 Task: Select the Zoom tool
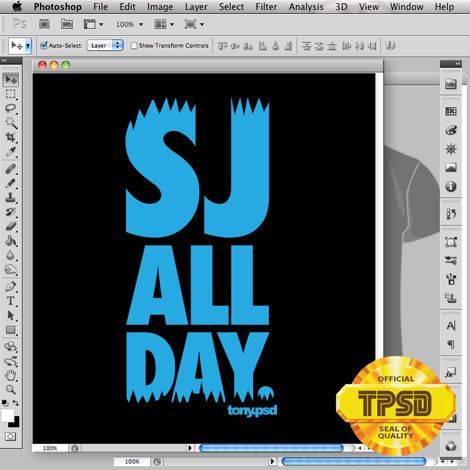11,389
